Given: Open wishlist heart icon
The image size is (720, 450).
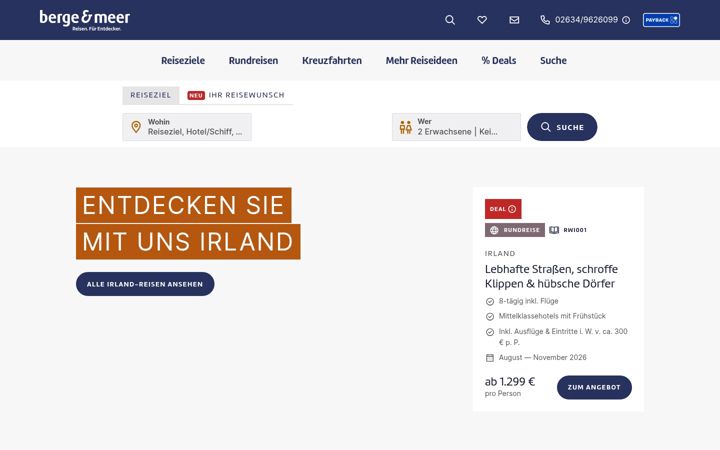Looking at the screenshot, I should pos(482,20).
